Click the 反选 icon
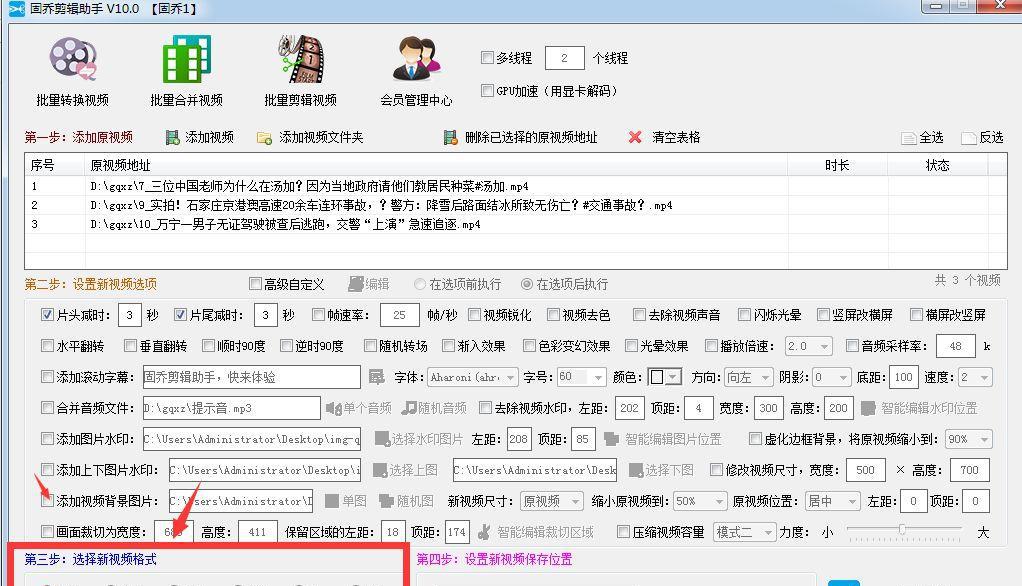Screen dimensions: 1022x586 [x=969, y=138]
